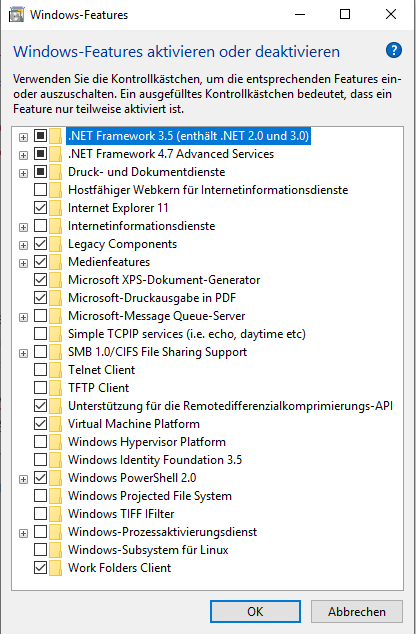416x634 pixels.
Task: Click folder icon beside Telnet Client
Action: pos(56,370)
